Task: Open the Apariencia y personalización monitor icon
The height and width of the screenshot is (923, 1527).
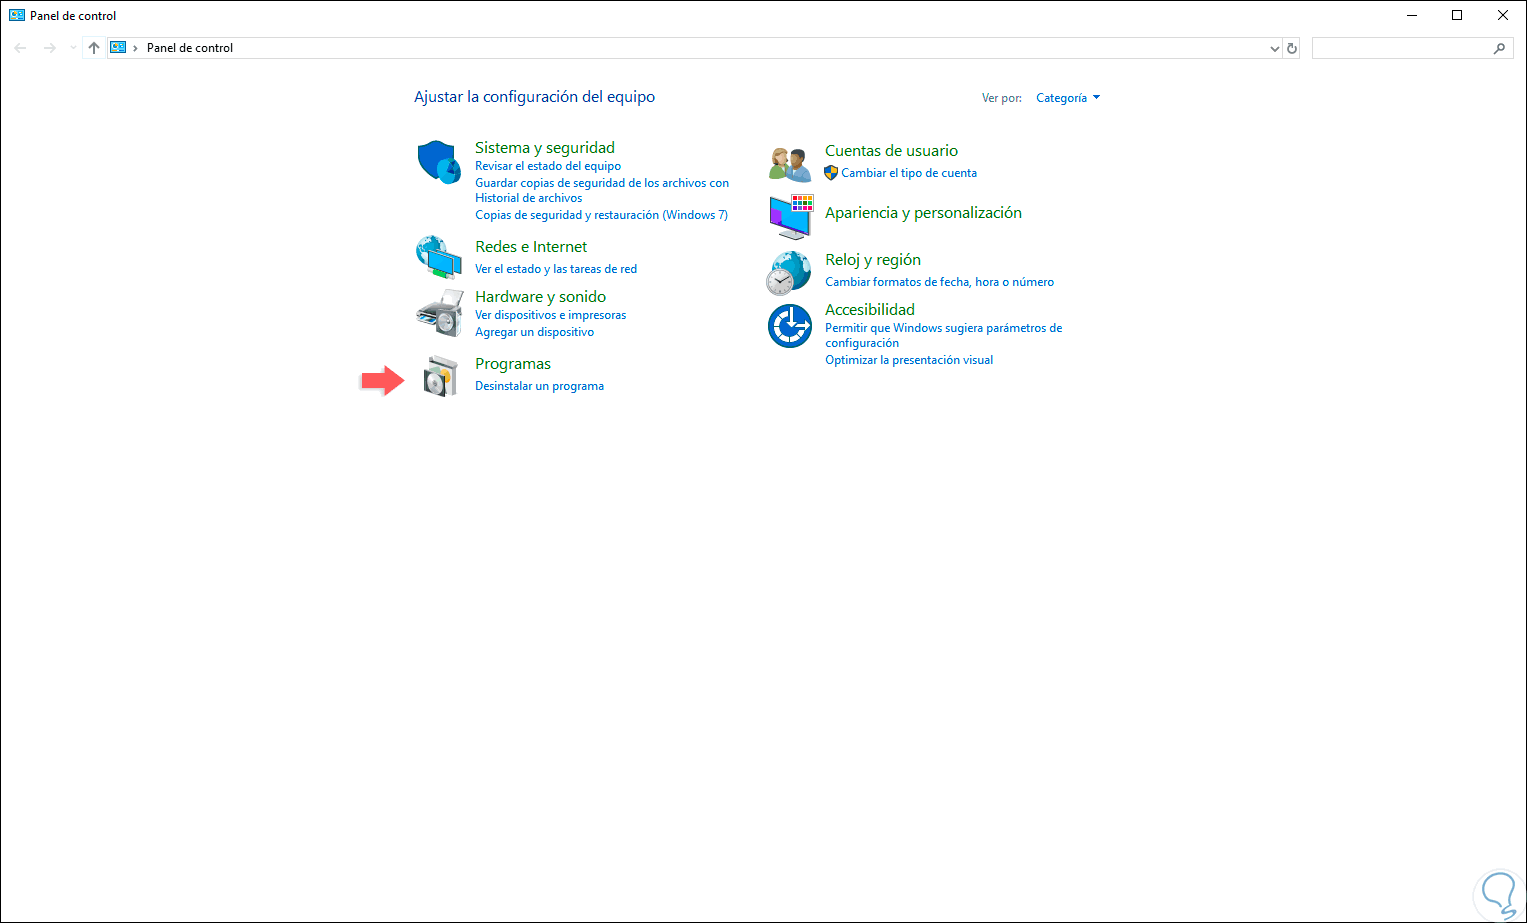Action: point(791,217)
